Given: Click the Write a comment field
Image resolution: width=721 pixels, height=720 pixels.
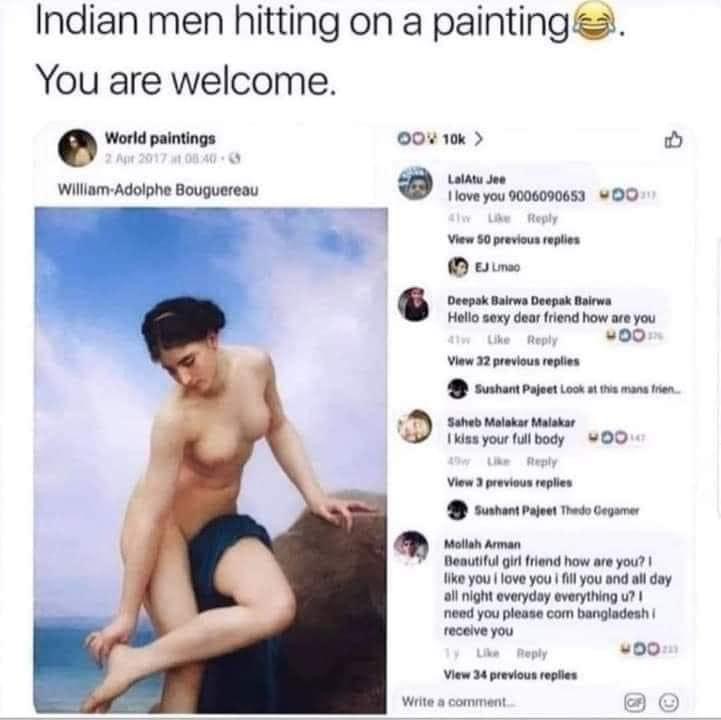Looking at the screenshot, I should 508,702.
